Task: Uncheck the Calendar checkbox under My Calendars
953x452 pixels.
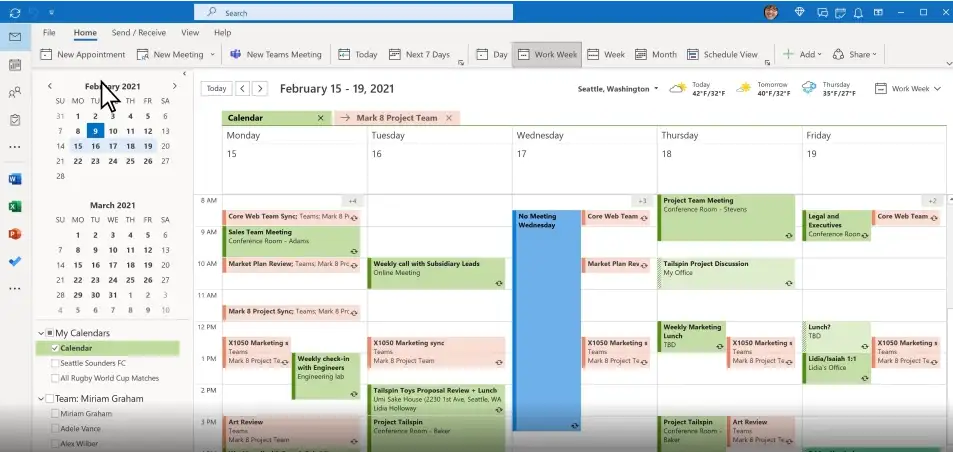Action: coord(56,348)
